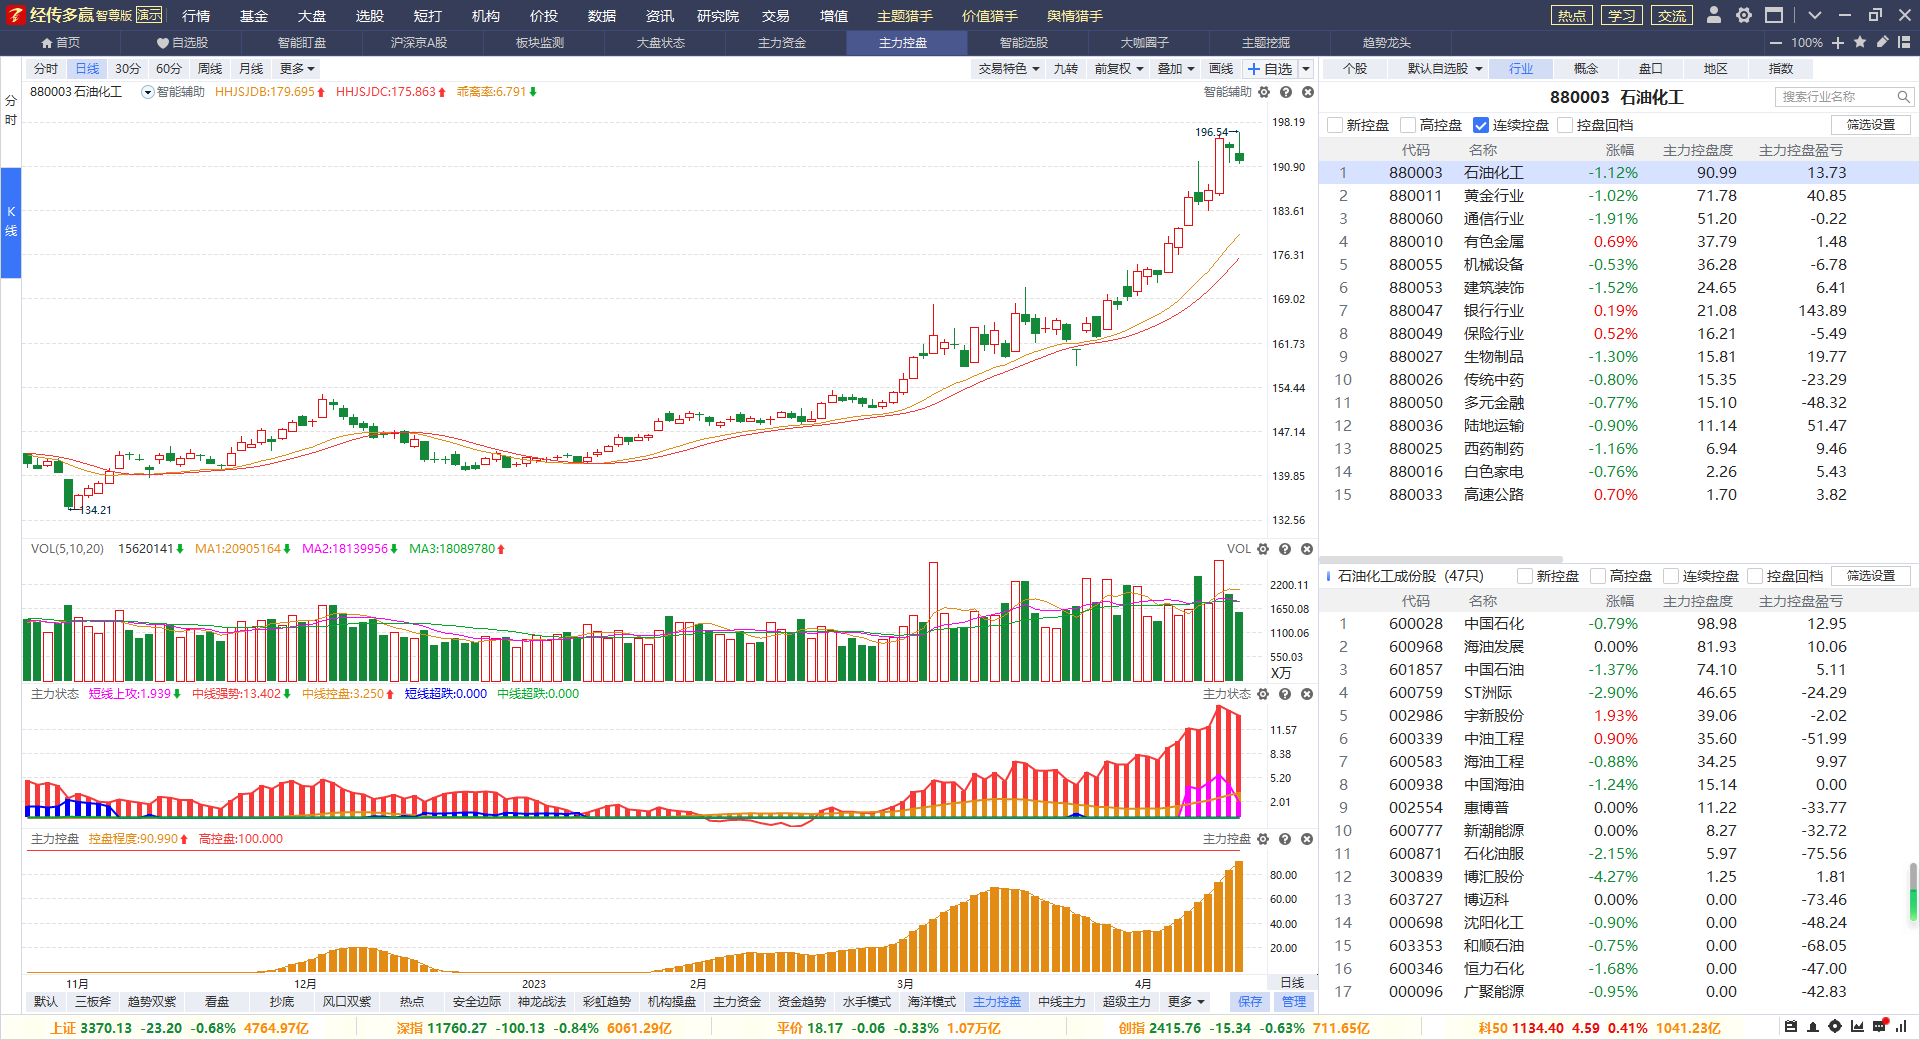Close the 主力状态 indicator panel
1920x1040 pixels.
tap(1306, 694)
